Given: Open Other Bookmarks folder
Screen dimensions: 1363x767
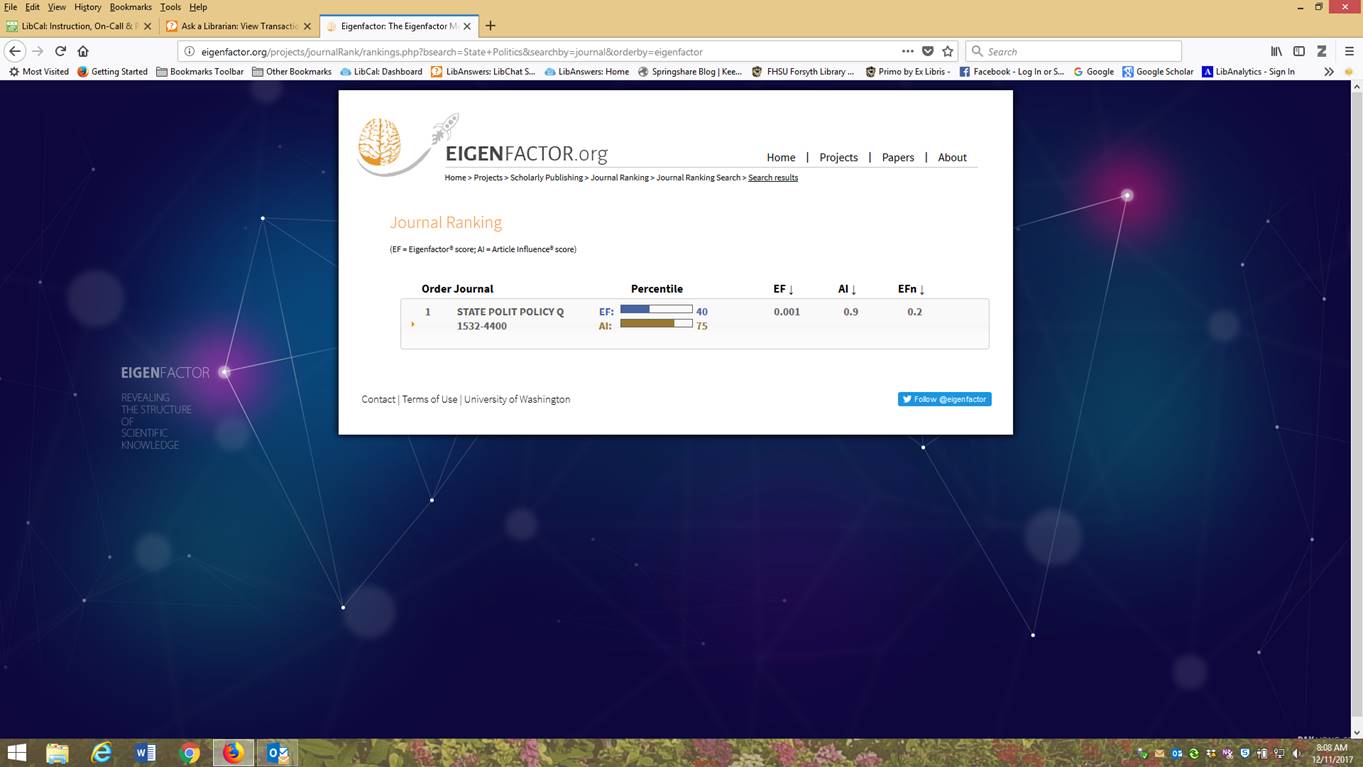Looking at the screenshot, I should 291,72.
